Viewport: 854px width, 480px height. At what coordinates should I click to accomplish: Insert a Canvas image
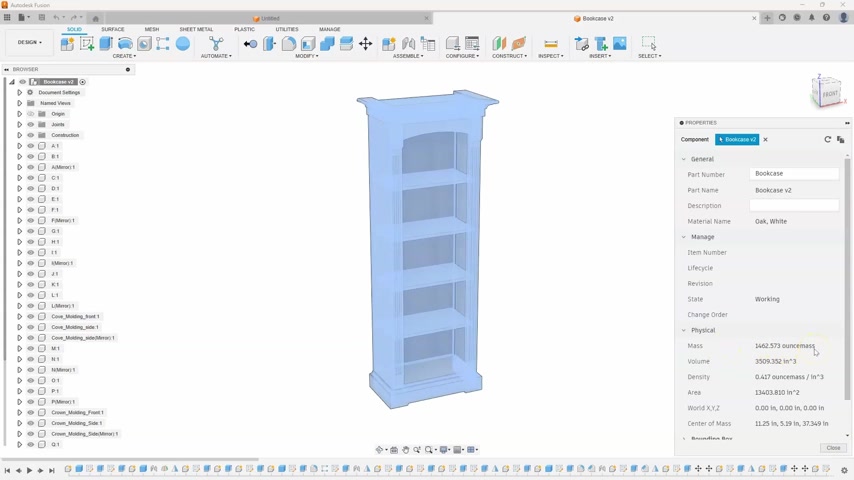point(620,44)
